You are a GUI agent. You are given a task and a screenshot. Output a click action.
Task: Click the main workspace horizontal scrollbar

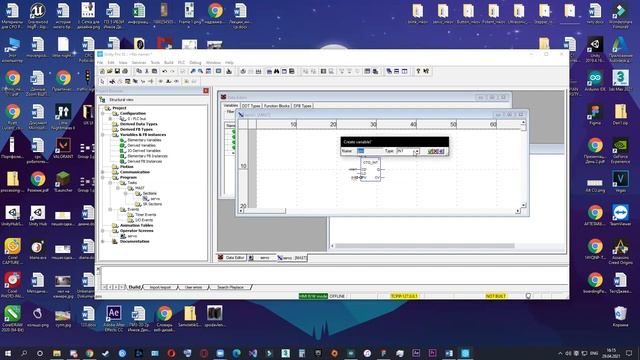pos(424,246)
